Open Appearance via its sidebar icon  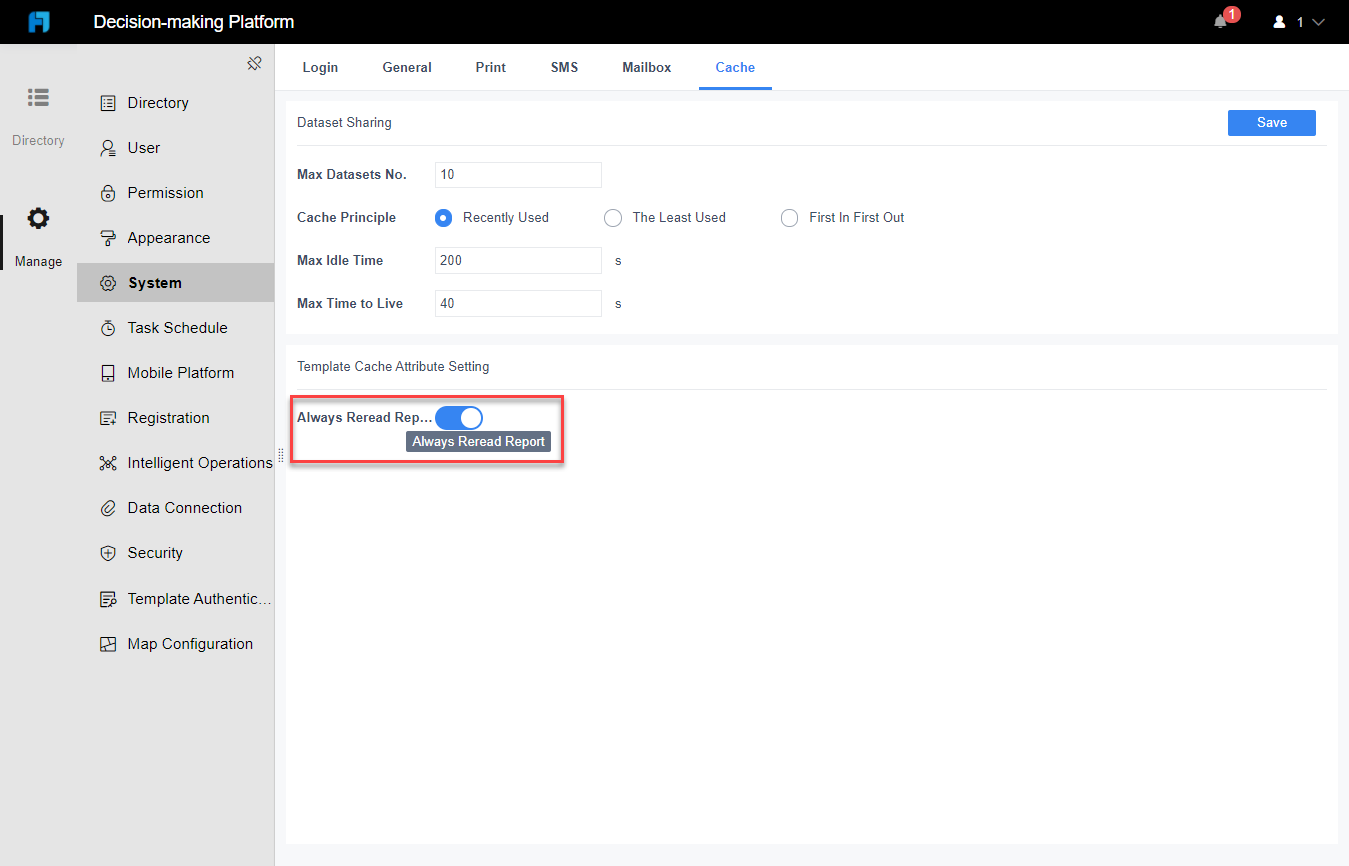click(108, 237)
